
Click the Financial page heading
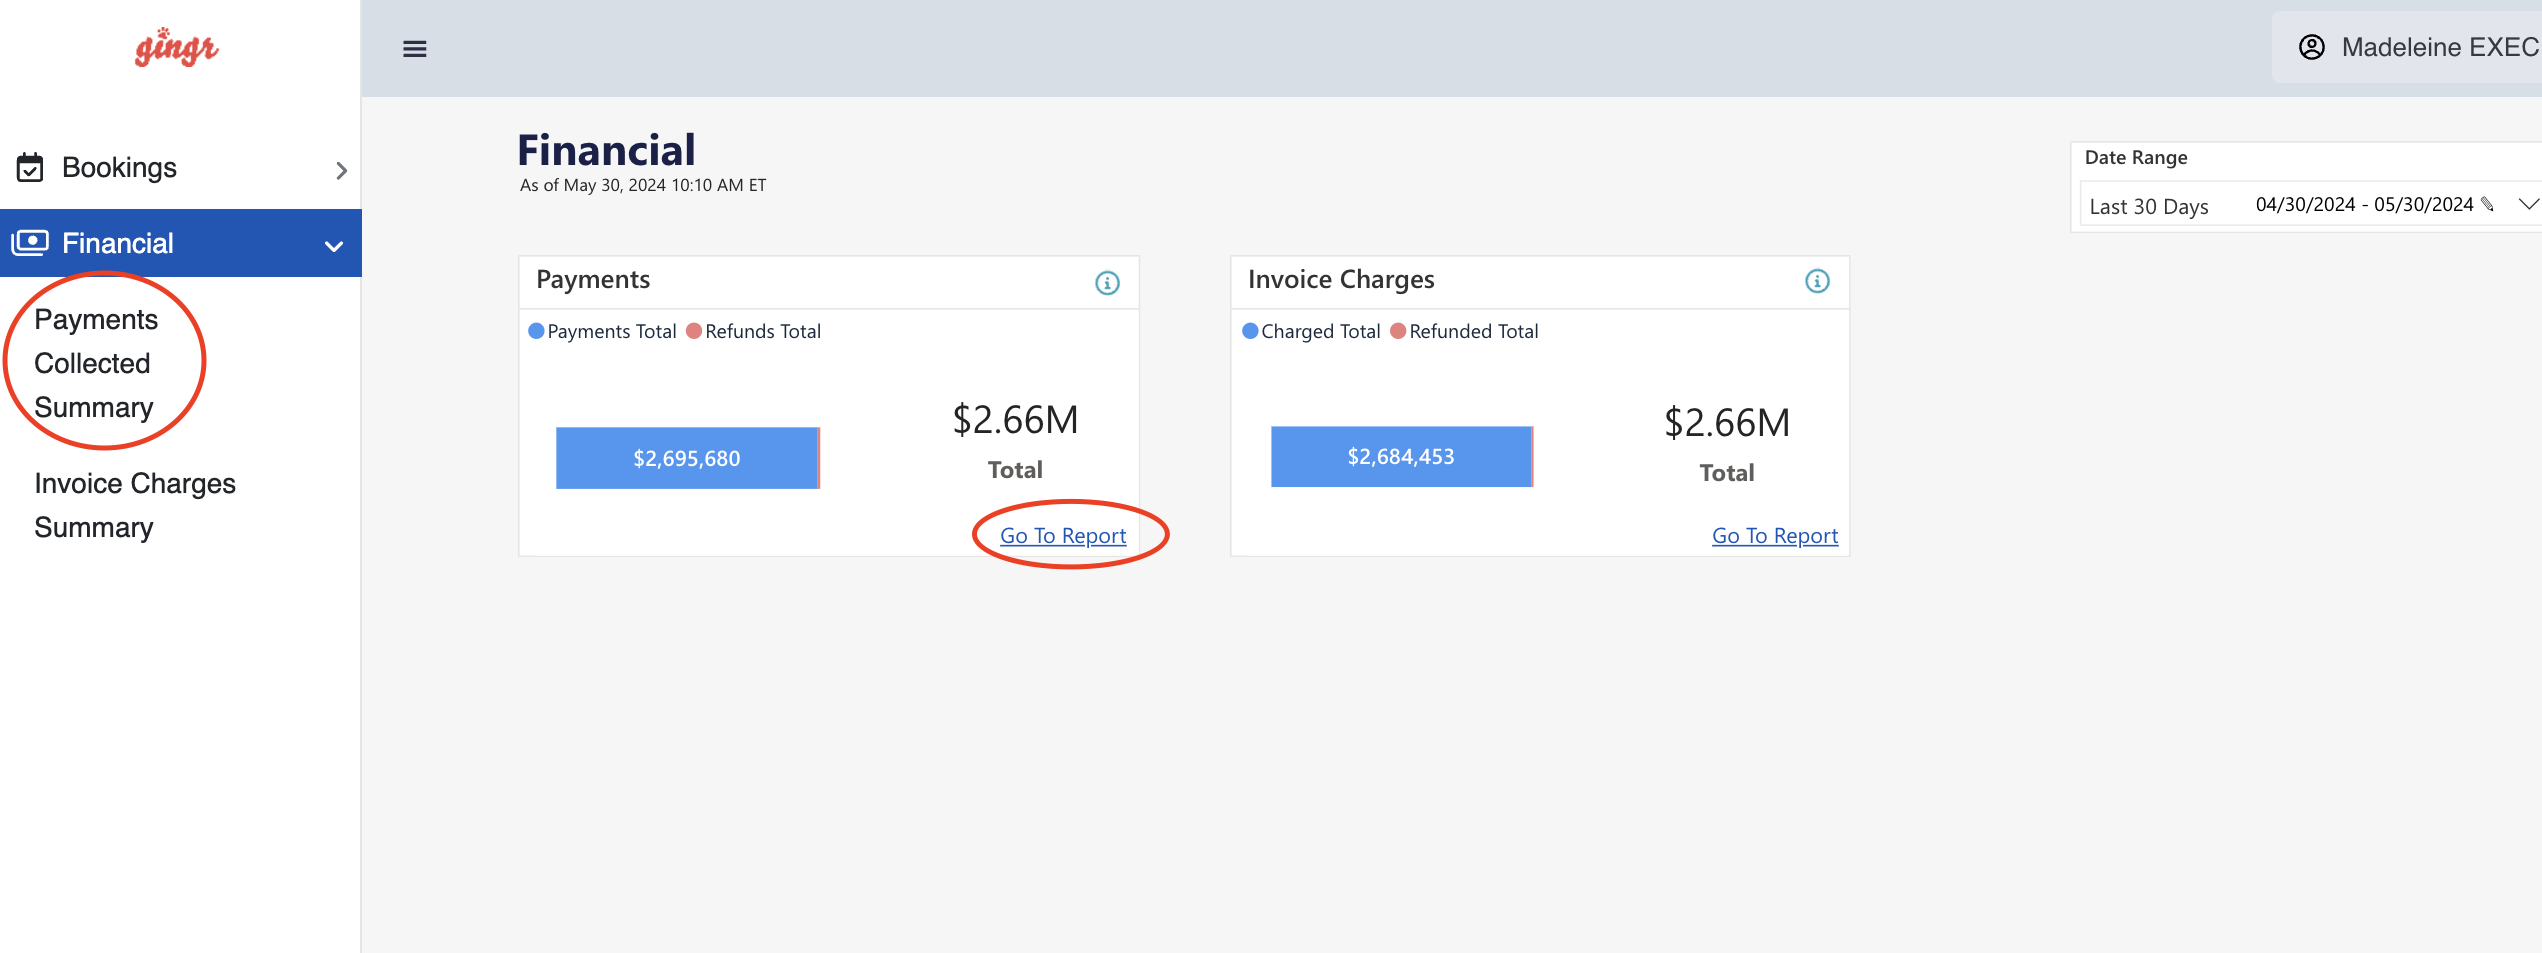point(606,151)
